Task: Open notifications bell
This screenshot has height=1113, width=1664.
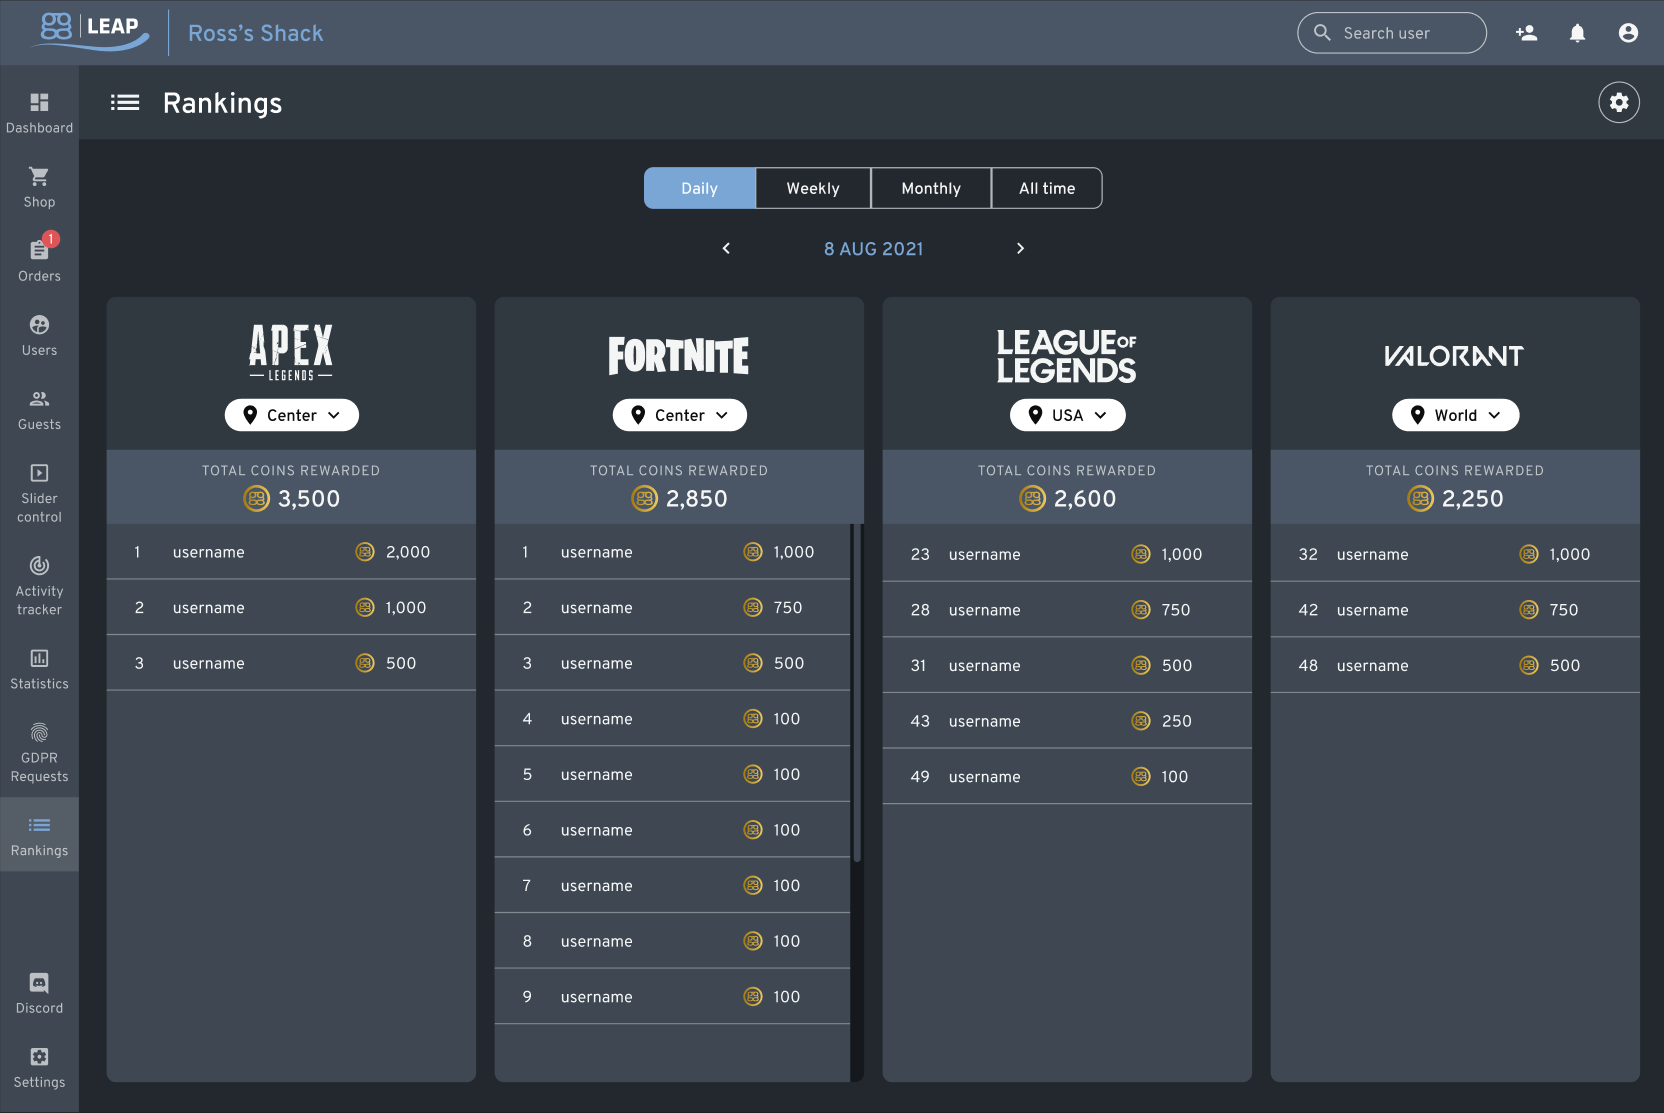Action: point(1577,32)
